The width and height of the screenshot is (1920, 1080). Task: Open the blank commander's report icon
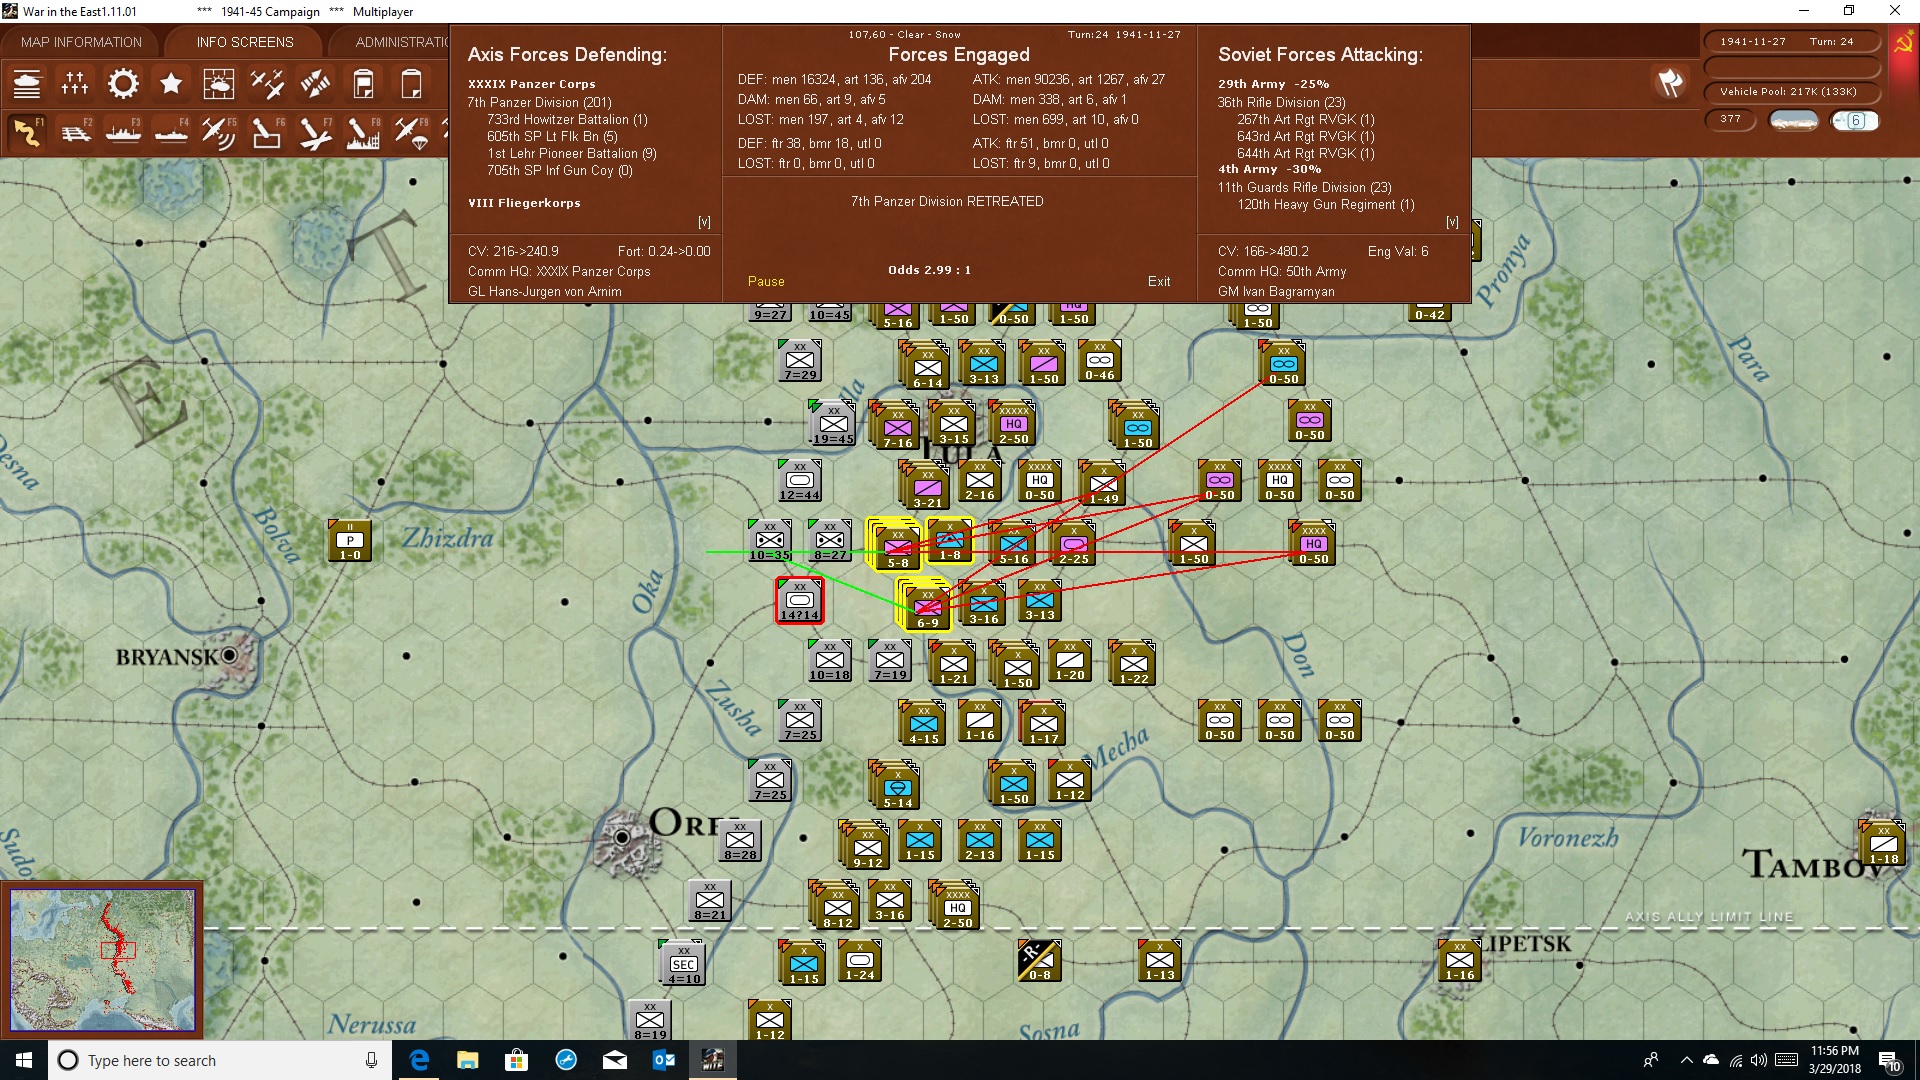click(x=411, y=84)
